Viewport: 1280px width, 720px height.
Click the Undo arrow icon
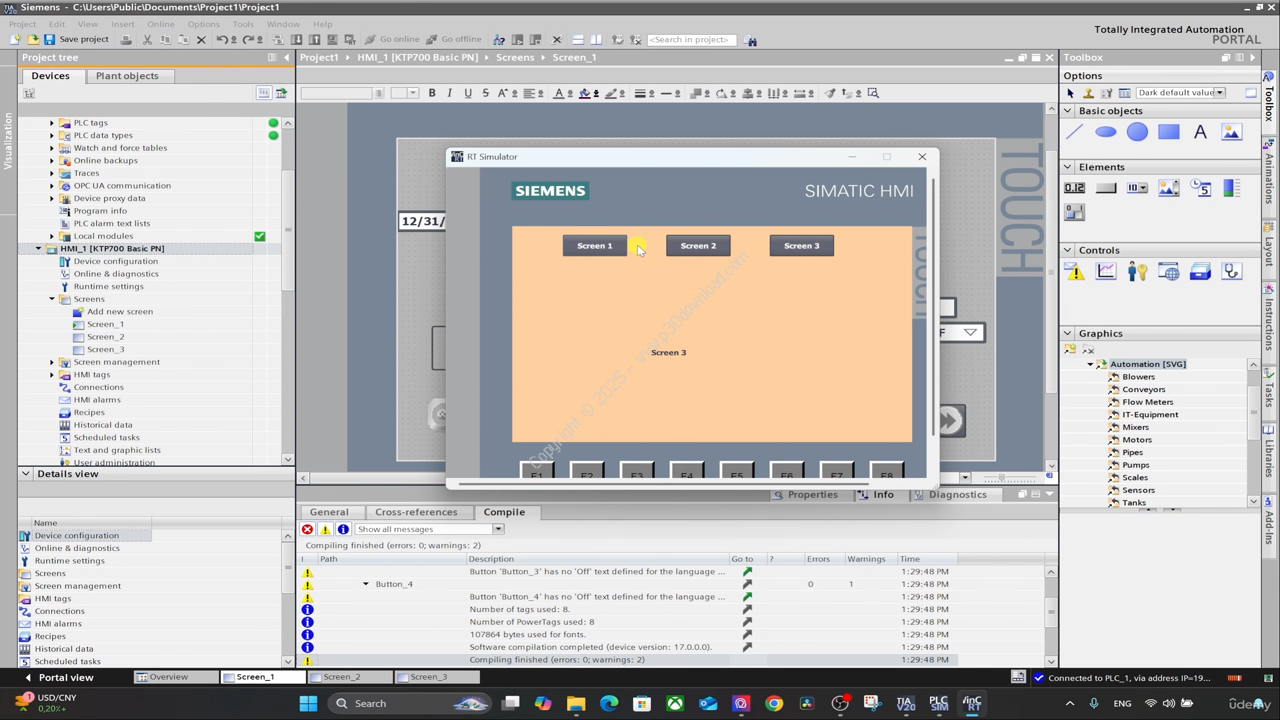[224, 39]
